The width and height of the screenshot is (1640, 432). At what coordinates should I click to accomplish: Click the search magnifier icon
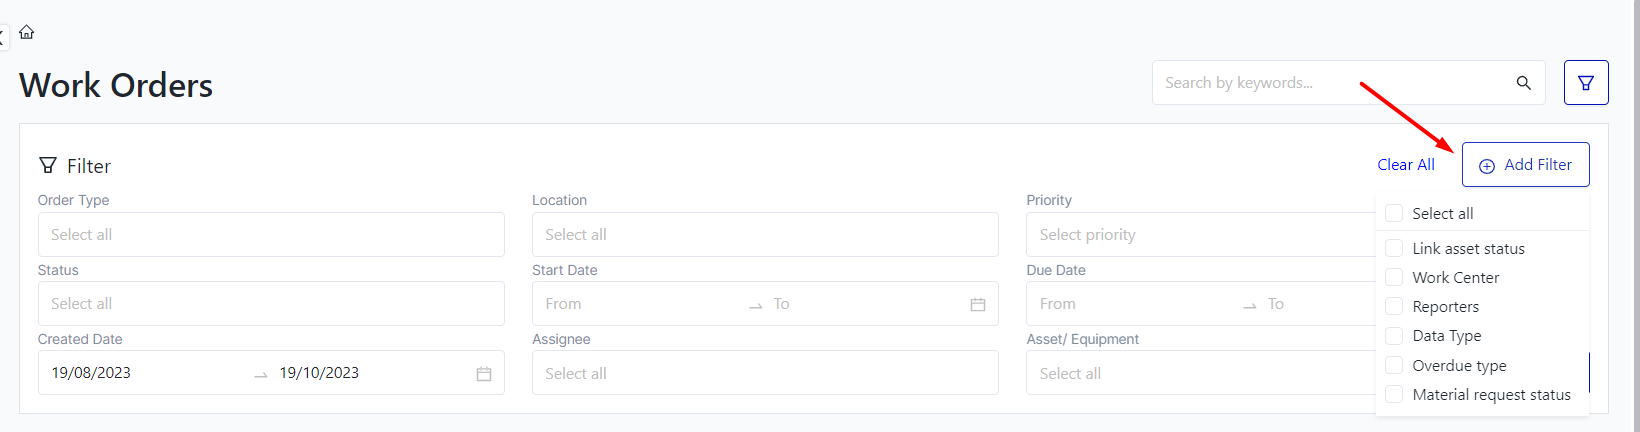pyautogui.click(x=1523, y=83)
